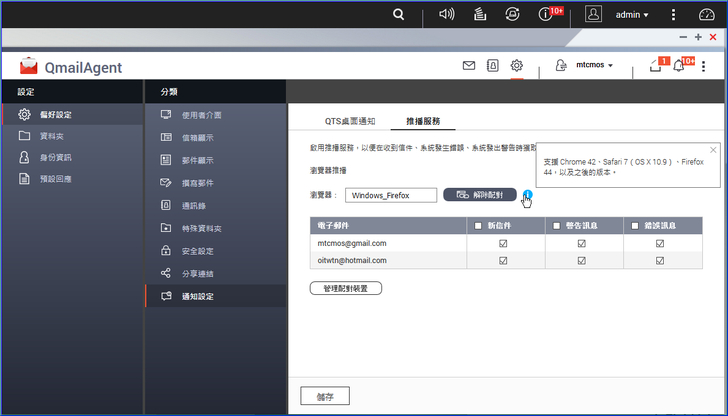The image size is (728, 416).
Task: Click the 儲存 save button
Action: pos(325,396)
